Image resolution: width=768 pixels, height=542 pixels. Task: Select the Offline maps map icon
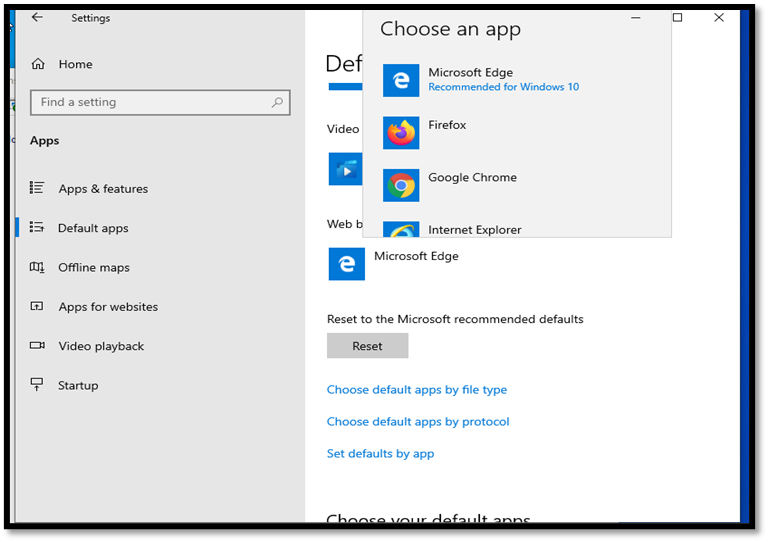[x=37, y=267]
